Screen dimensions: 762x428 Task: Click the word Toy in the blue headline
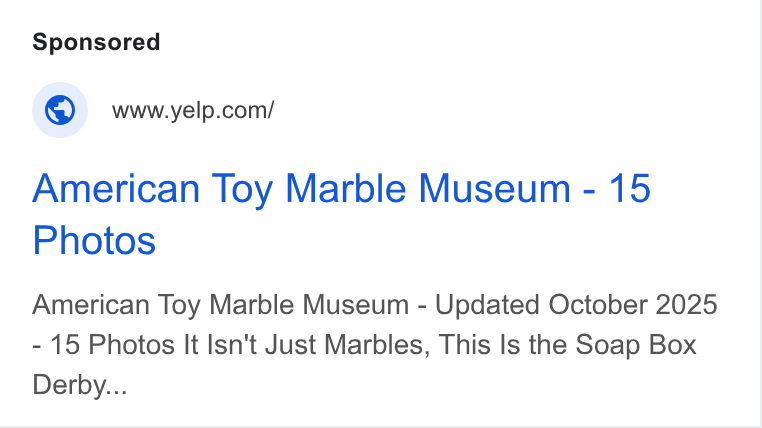pos(242,190)
